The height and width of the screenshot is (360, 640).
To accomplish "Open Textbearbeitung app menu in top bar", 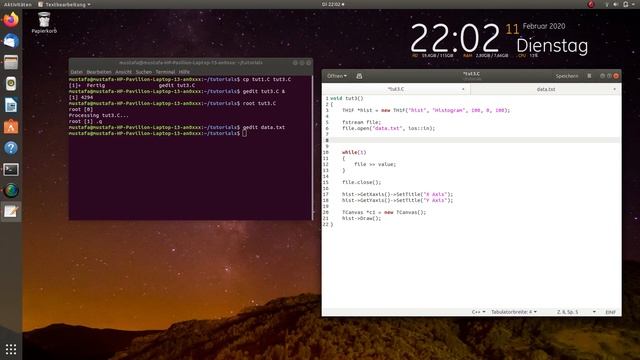I will point(64,4).
